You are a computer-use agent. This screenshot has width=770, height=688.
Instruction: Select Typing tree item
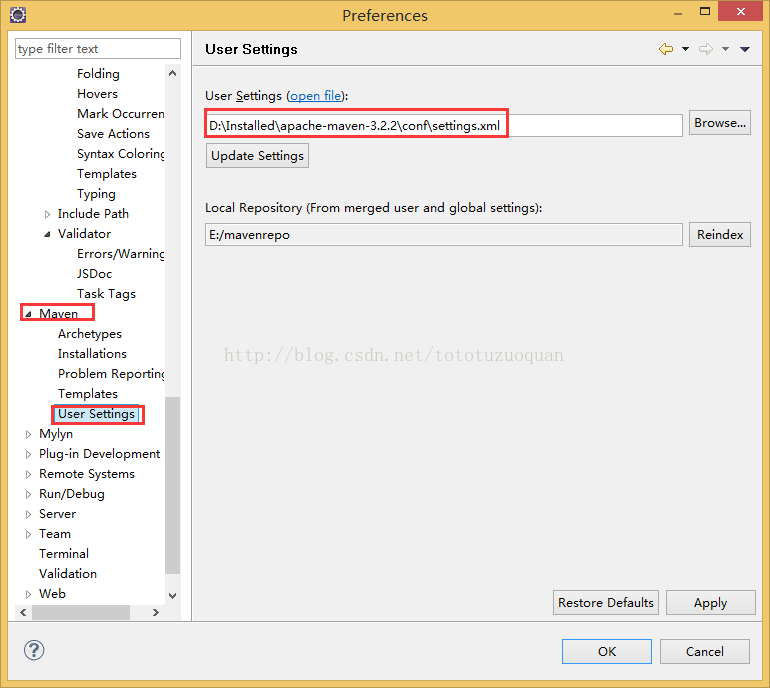[96, 194]
